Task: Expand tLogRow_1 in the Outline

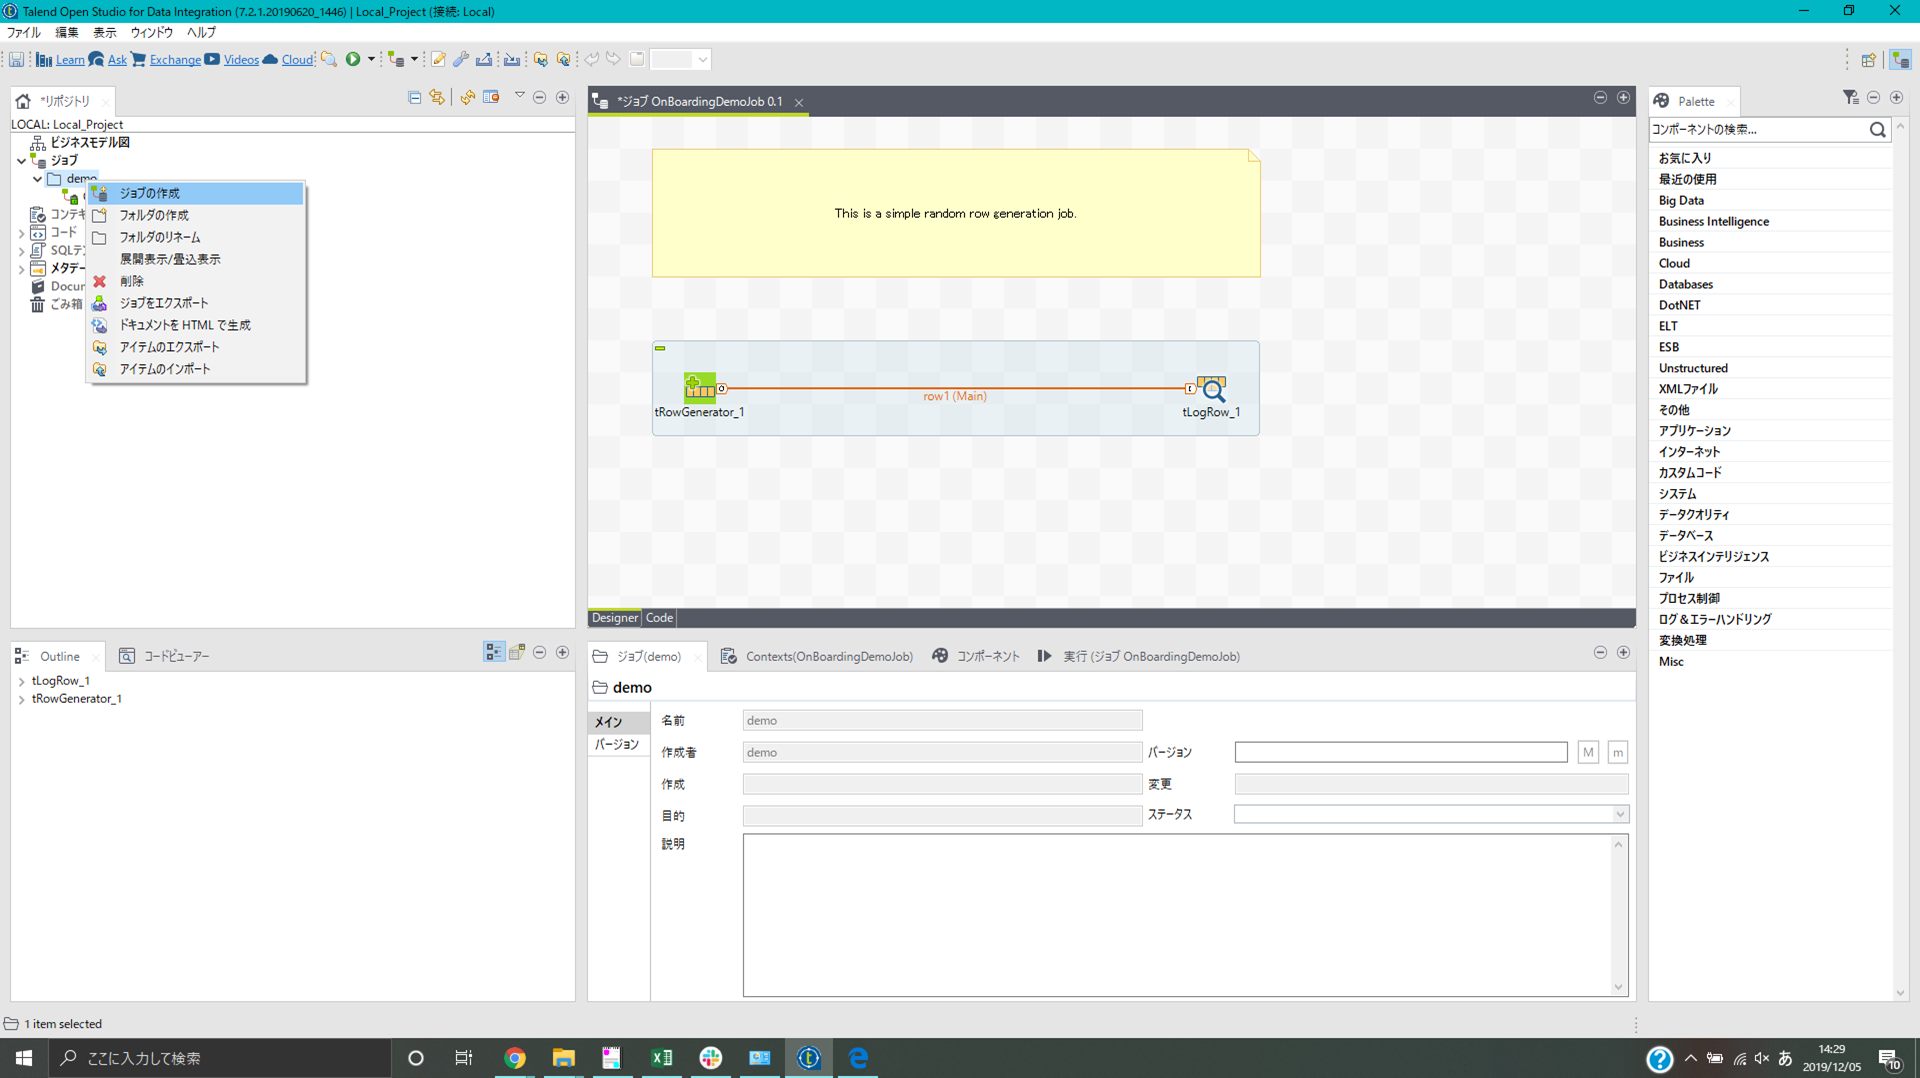Action: pos(21,681)
